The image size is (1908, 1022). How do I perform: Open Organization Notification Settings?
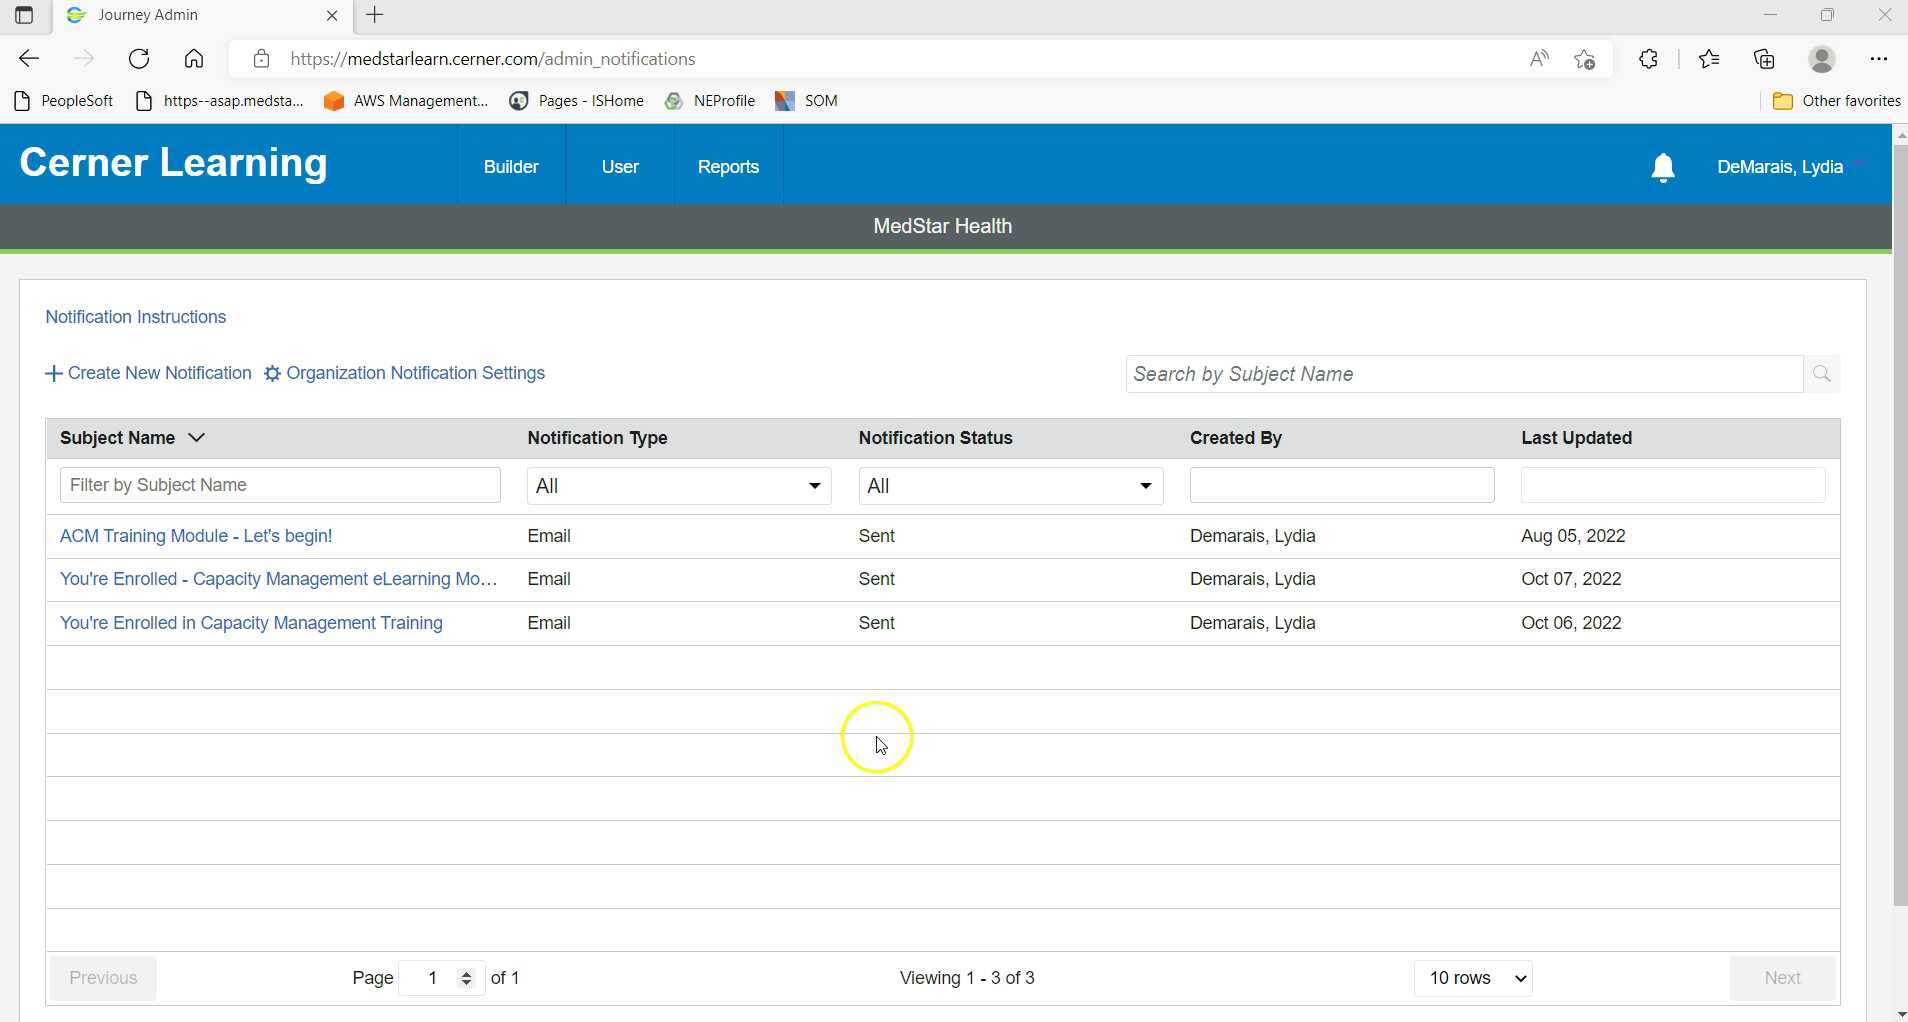tap(405, 373)
